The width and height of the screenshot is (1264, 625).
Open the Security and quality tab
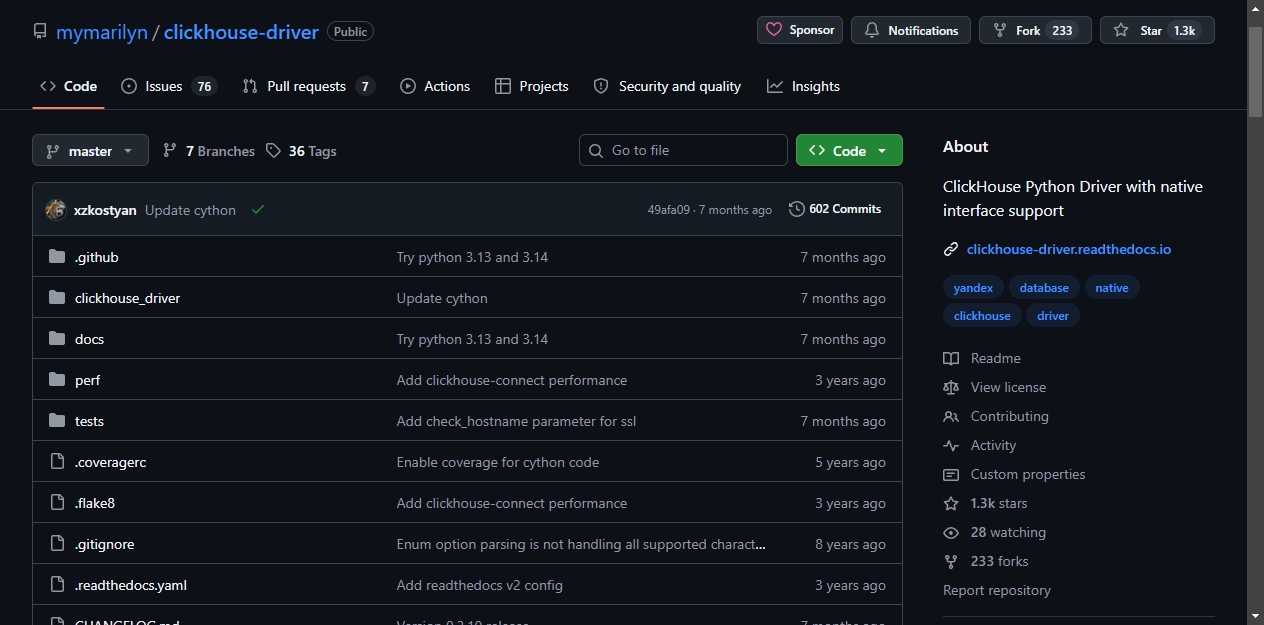click(667, 86)
